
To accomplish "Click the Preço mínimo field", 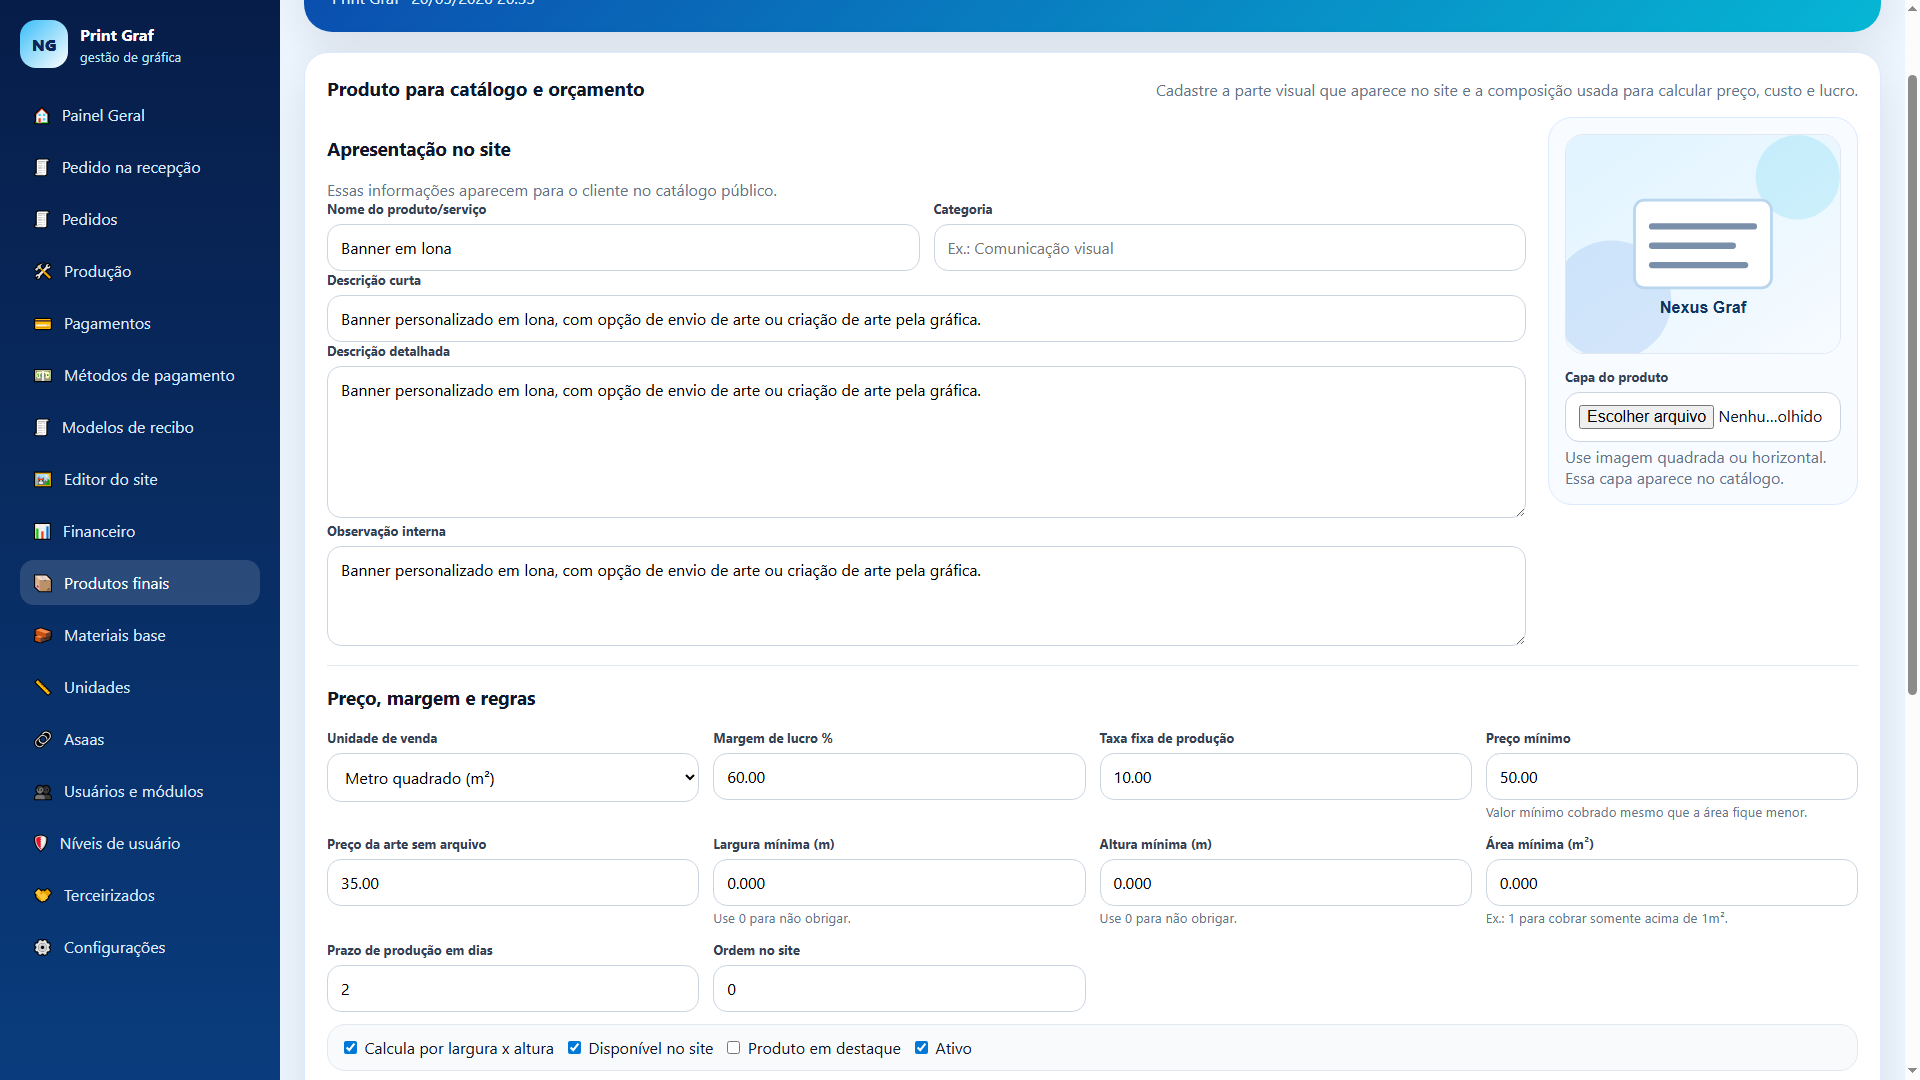I will (x=1671, y=777).
